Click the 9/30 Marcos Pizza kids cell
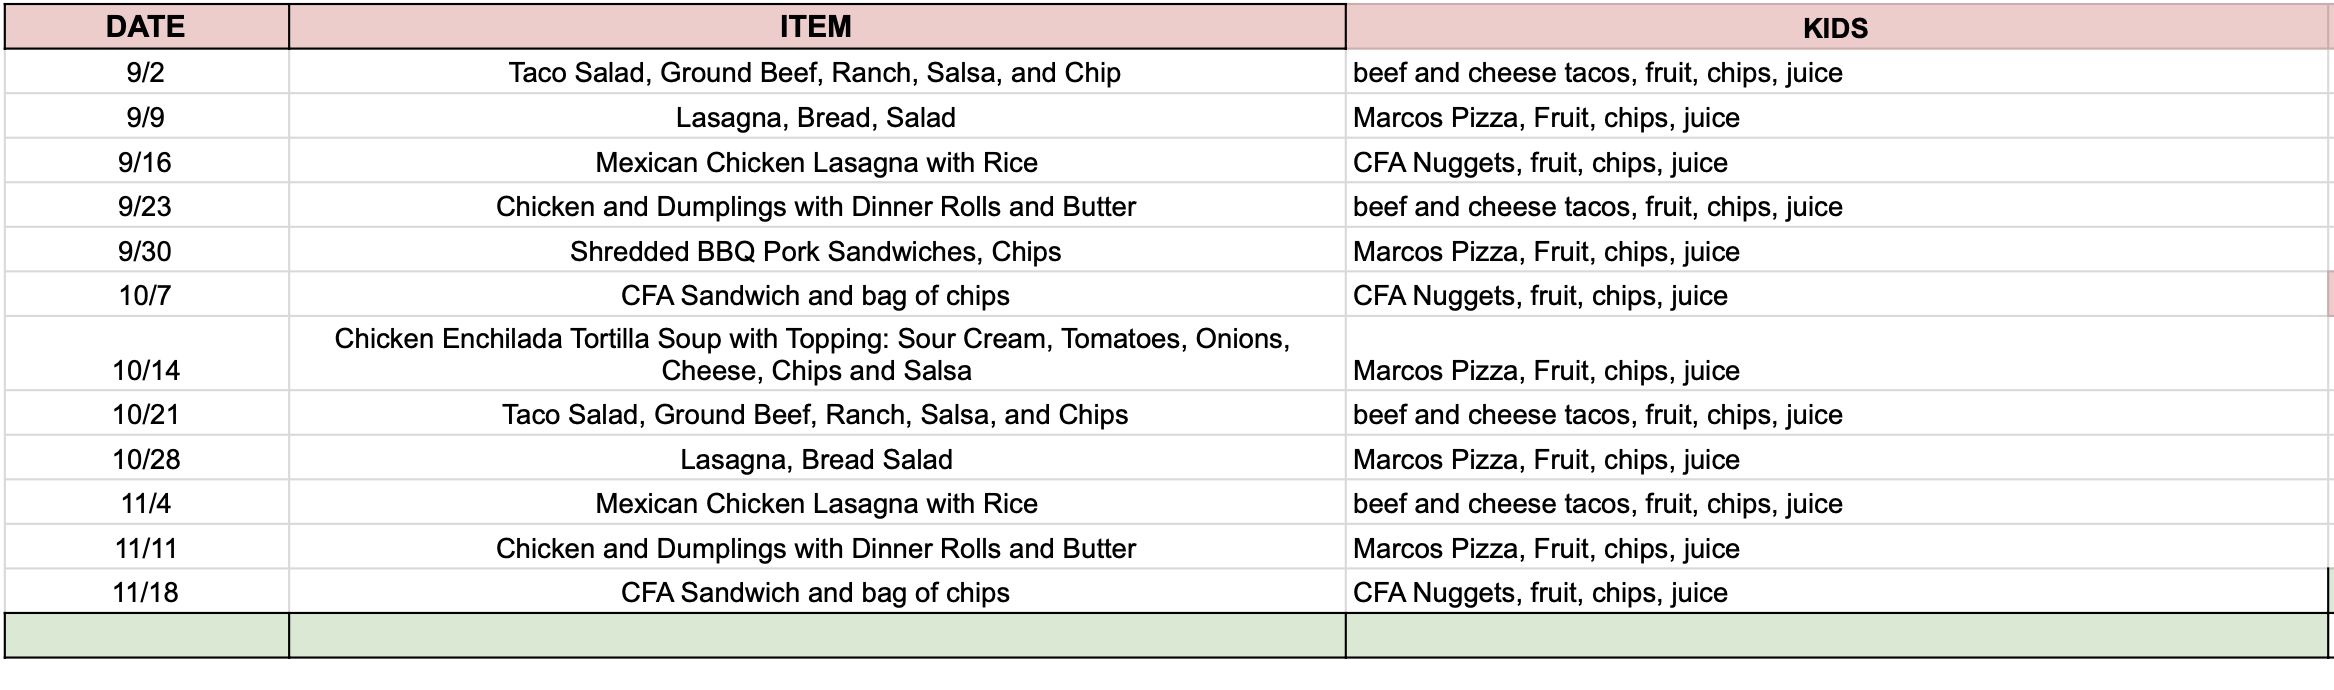Image resolution: width=2334 pixels, height=690 pixels. point(1837,250)
